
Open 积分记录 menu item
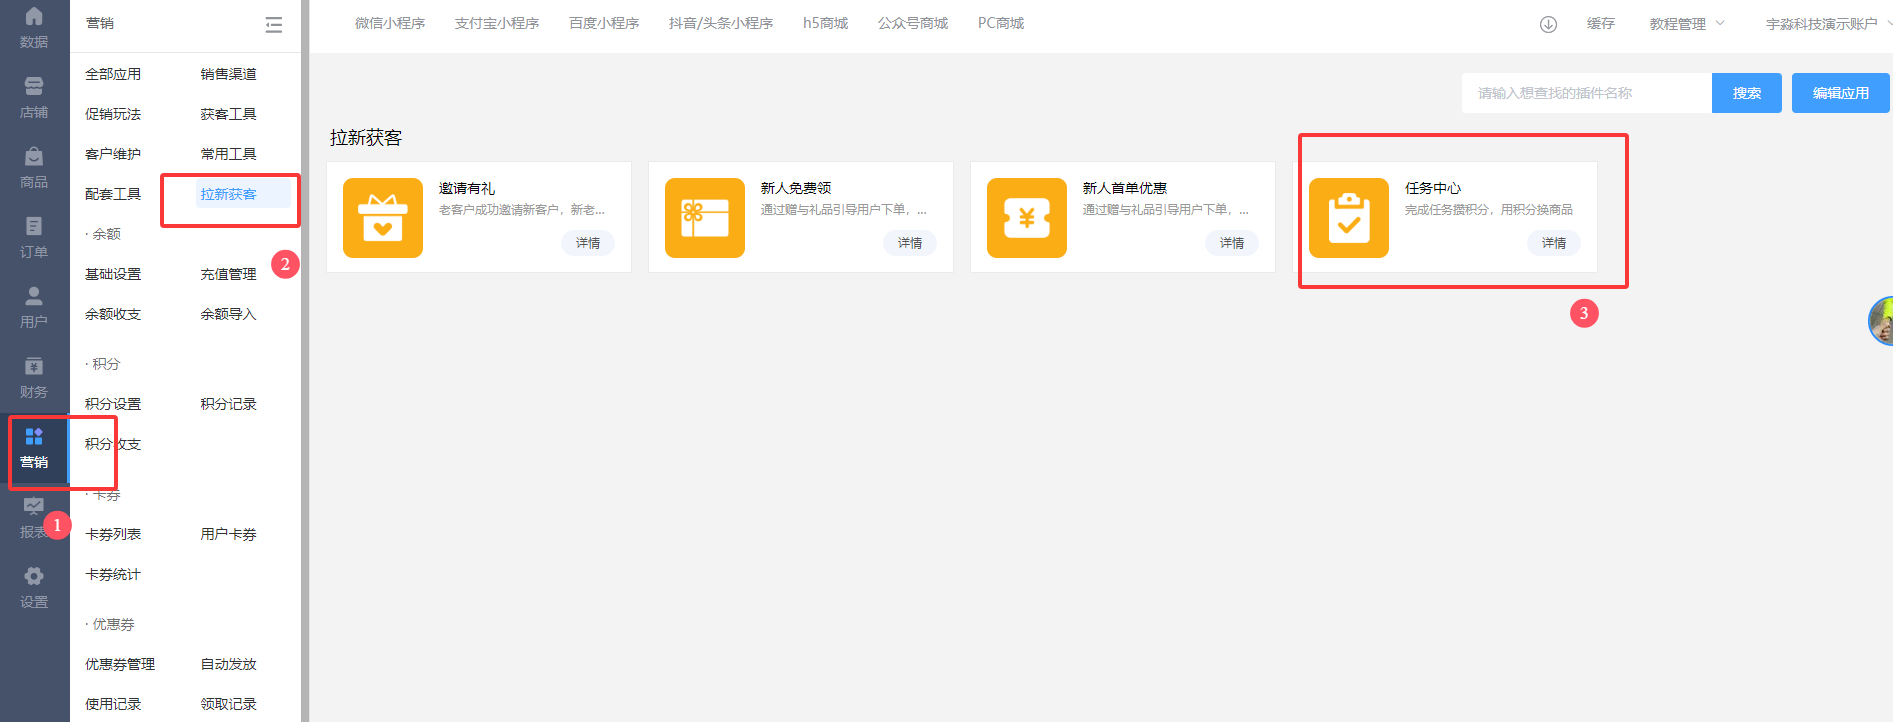[x=228, y=404]
